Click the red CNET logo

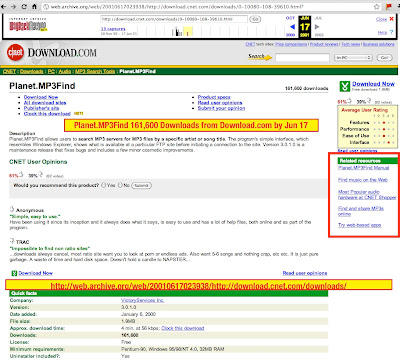click(15, 53)
